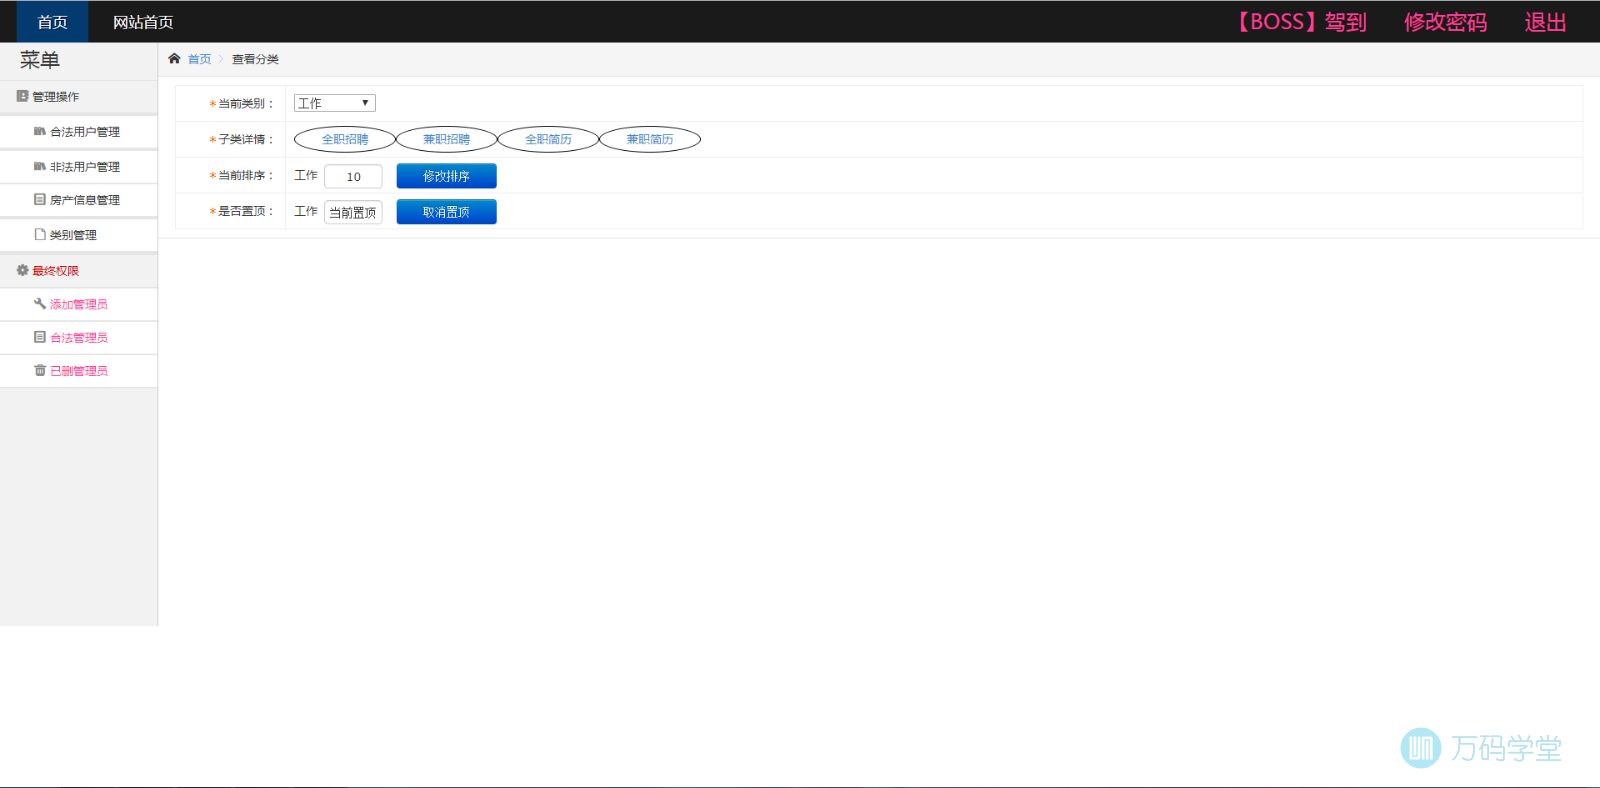Select the 全职简历 subcategory

(x=548, y=139)
